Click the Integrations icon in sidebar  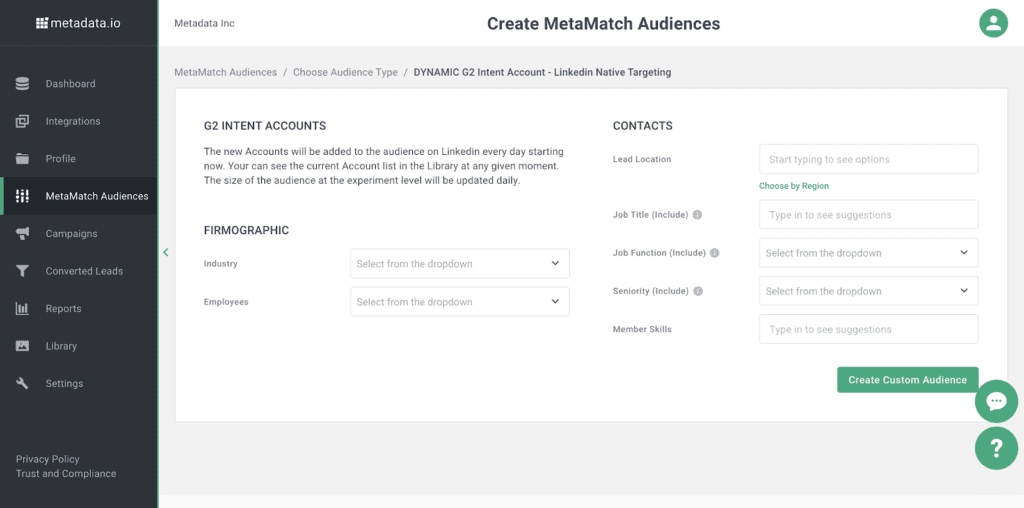tap(22, 121)
